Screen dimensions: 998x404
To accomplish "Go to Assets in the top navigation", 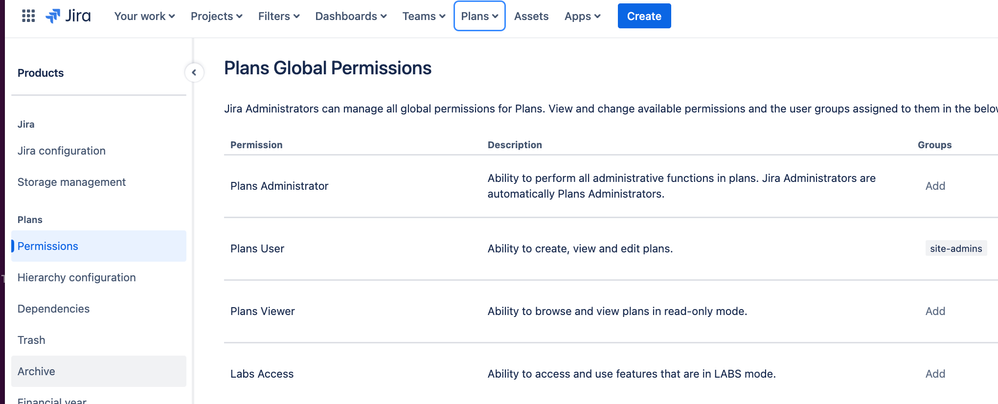I will click(x=531, y=16).
